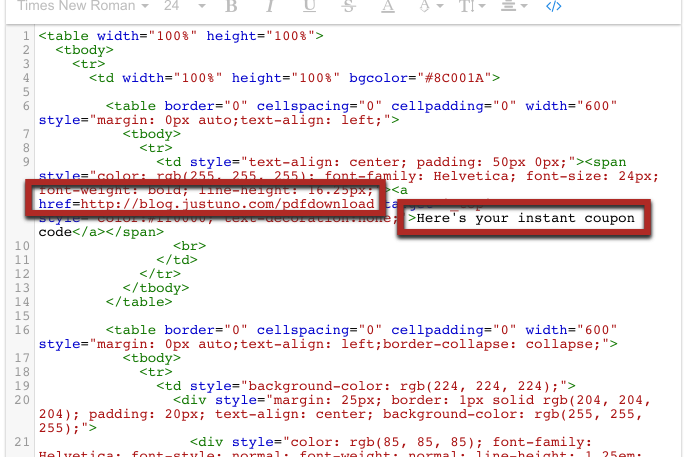The width and height of the screenshot is (685, 457).
Task: Click the <br> tag on line 10
Action: [188, 245]
